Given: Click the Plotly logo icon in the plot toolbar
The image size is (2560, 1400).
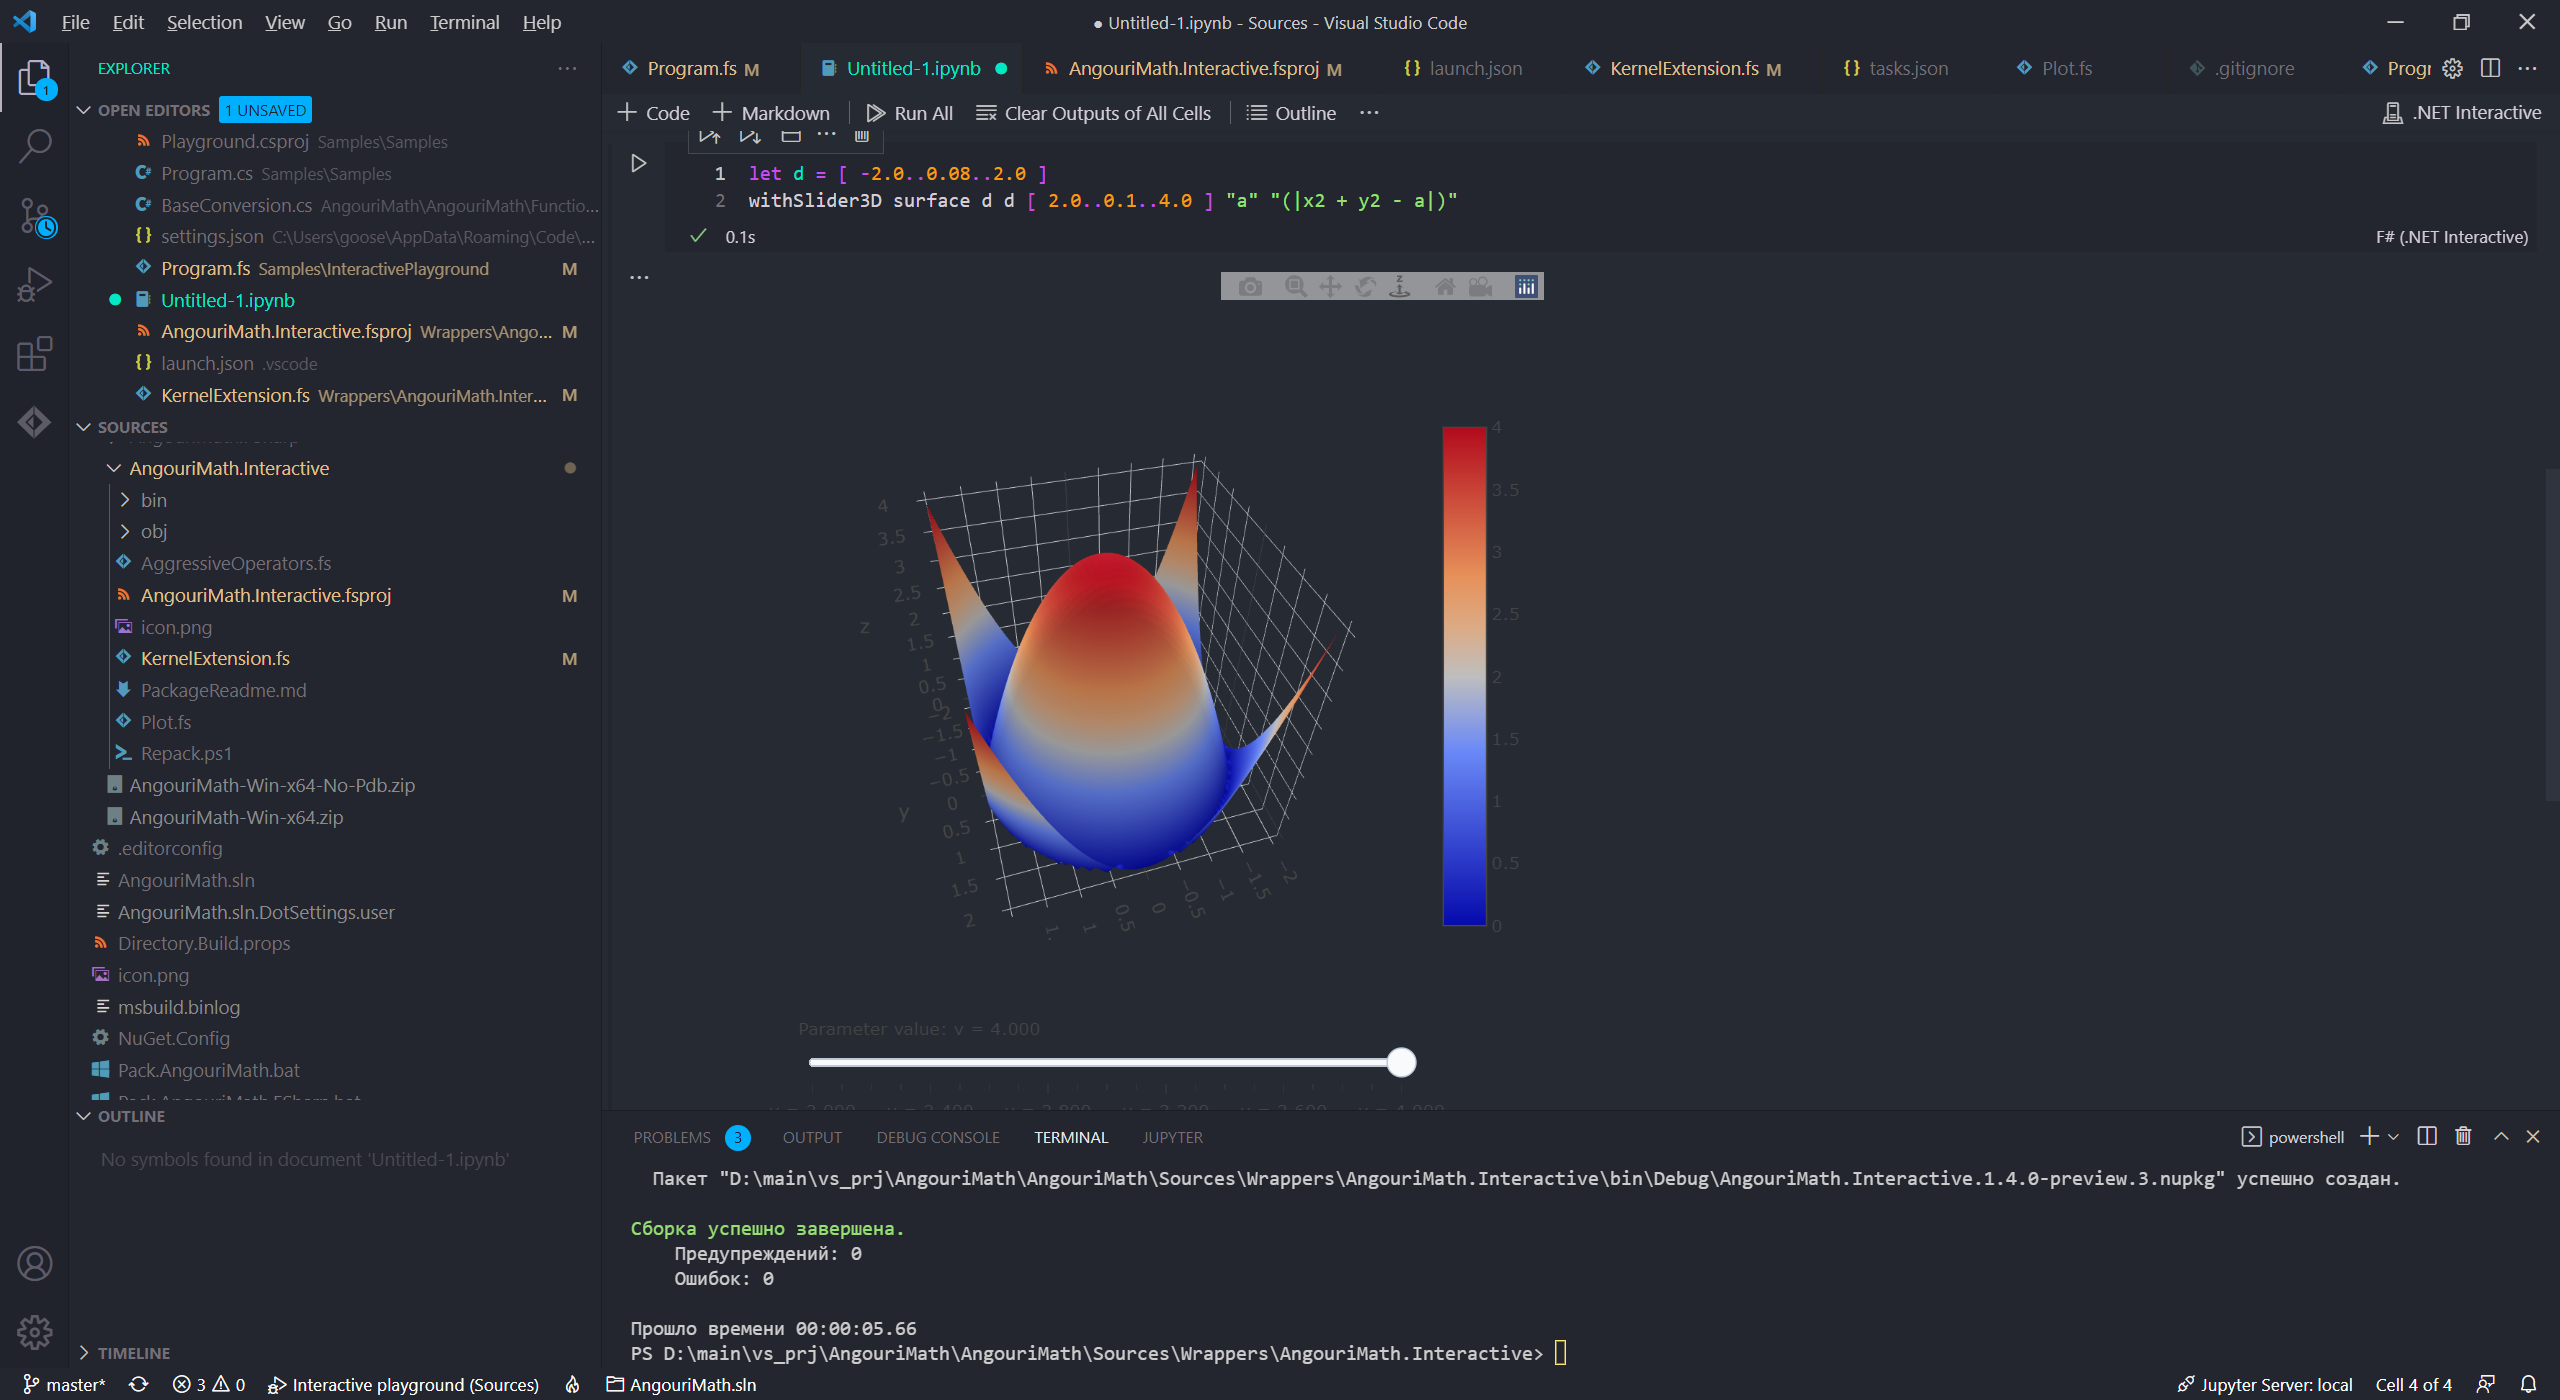Looking at the screenshot, I should (1526, 287).
